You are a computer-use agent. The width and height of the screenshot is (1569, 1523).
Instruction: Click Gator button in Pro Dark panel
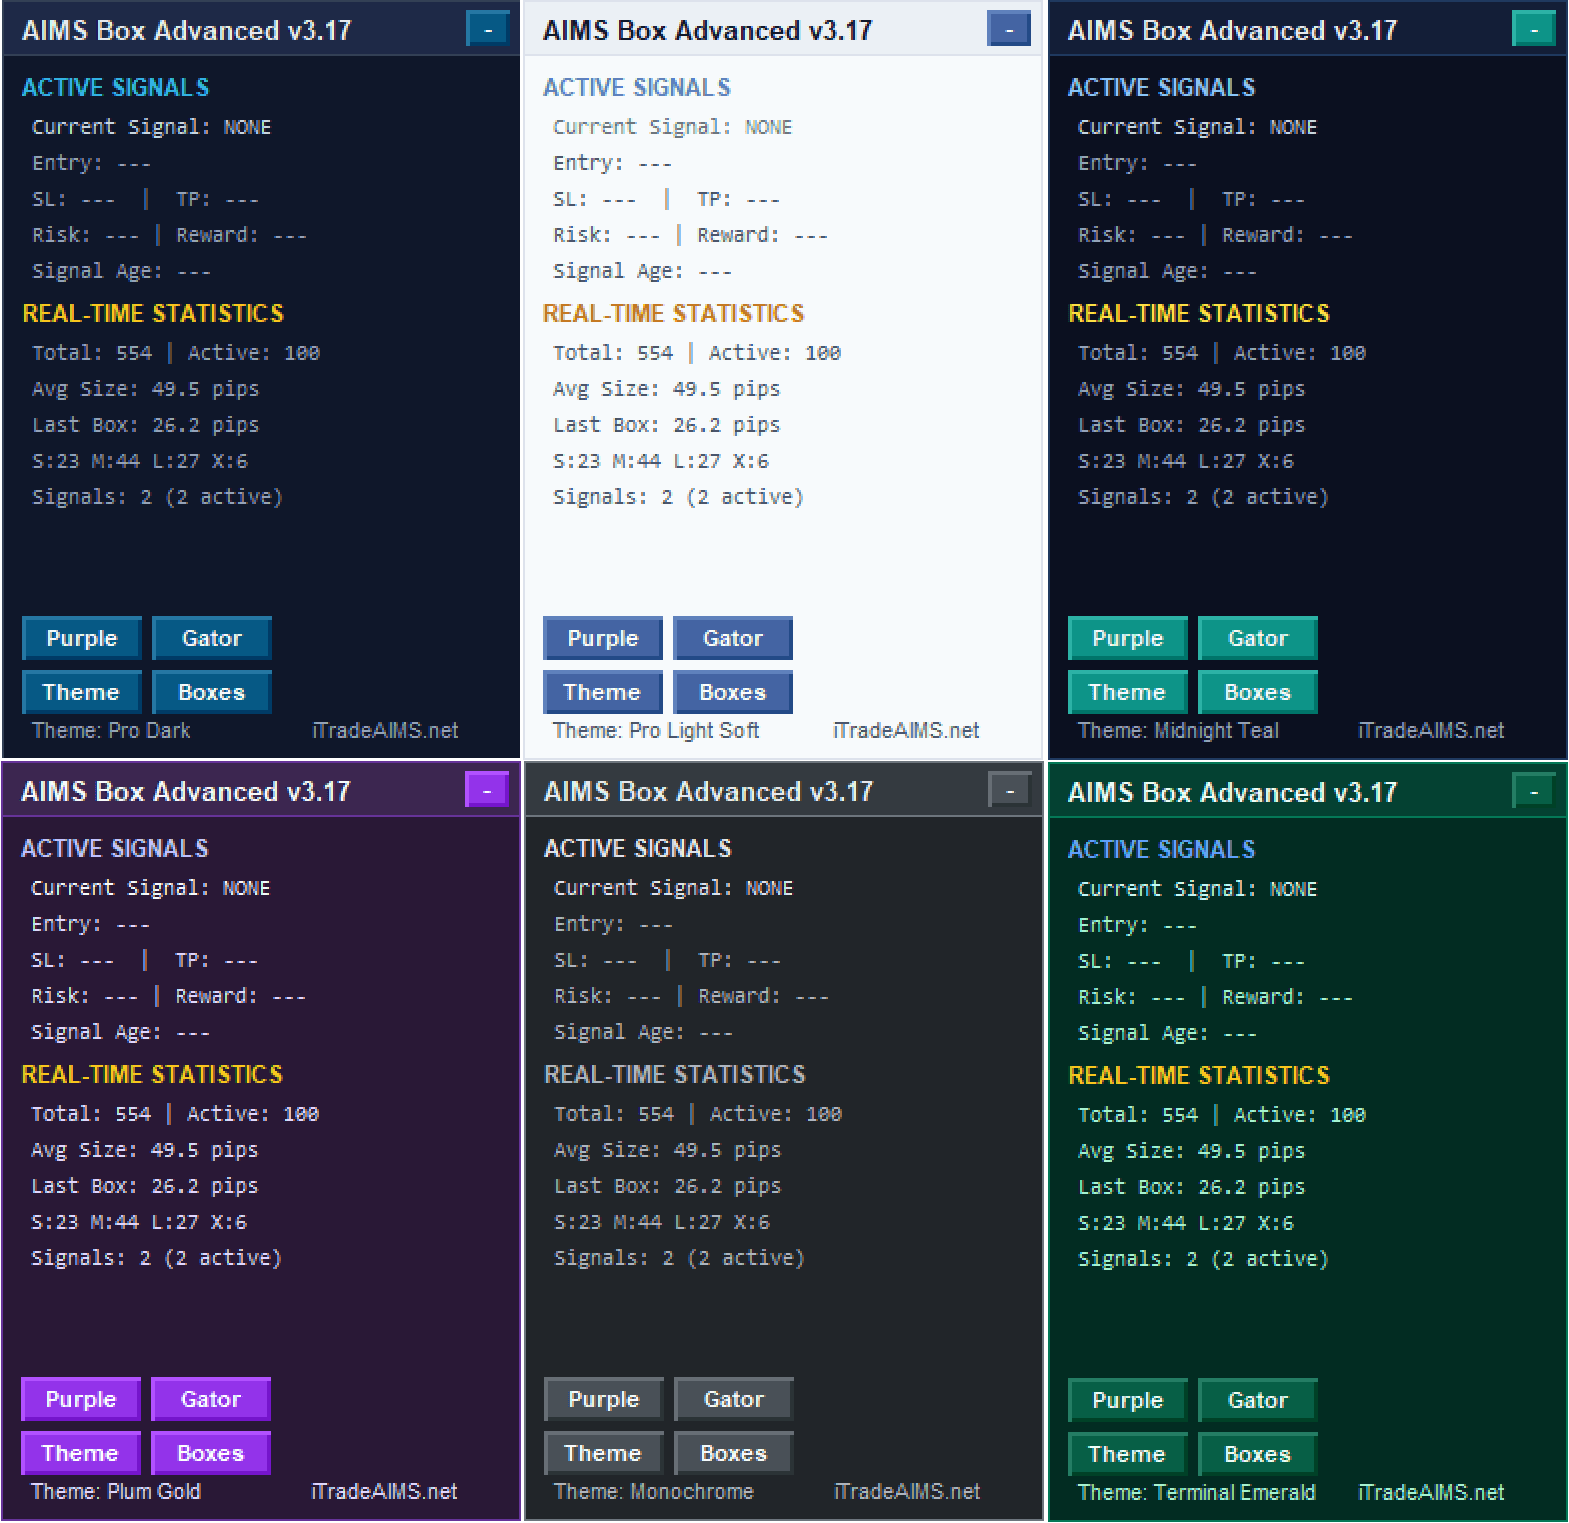[x=212, y=638]
